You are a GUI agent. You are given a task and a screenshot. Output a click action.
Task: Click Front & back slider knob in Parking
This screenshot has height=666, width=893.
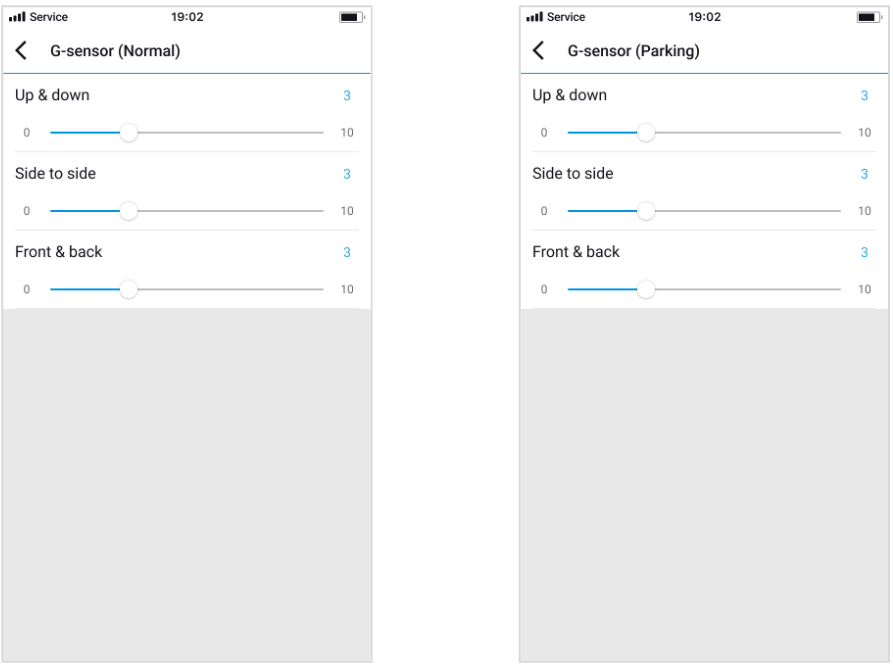click(x=646, y=289)
